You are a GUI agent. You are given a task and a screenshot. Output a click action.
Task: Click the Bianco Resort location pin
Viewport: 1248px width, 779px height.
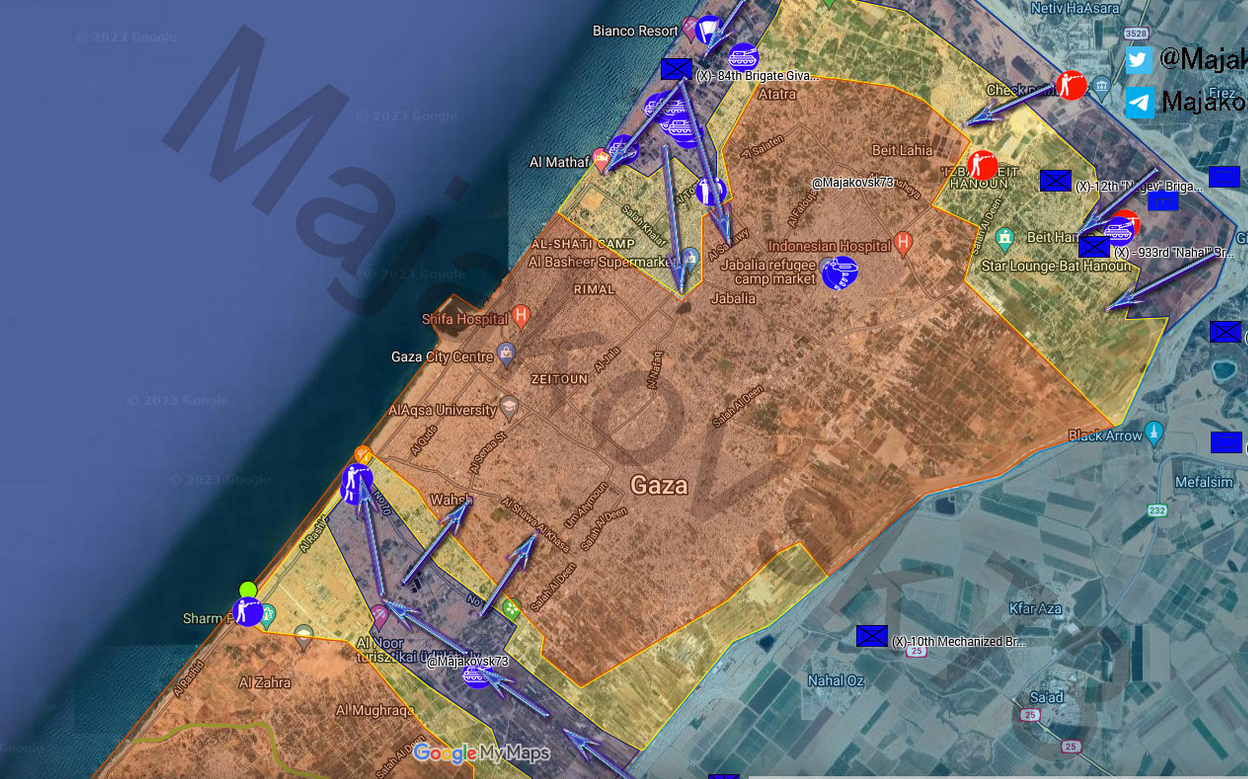tap(689, 28)
